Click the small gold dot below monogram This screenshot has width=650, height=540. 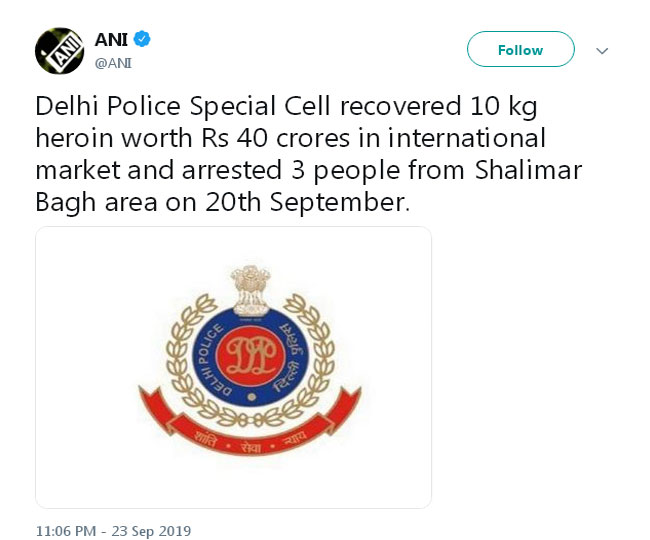click(x=251, y=397)
